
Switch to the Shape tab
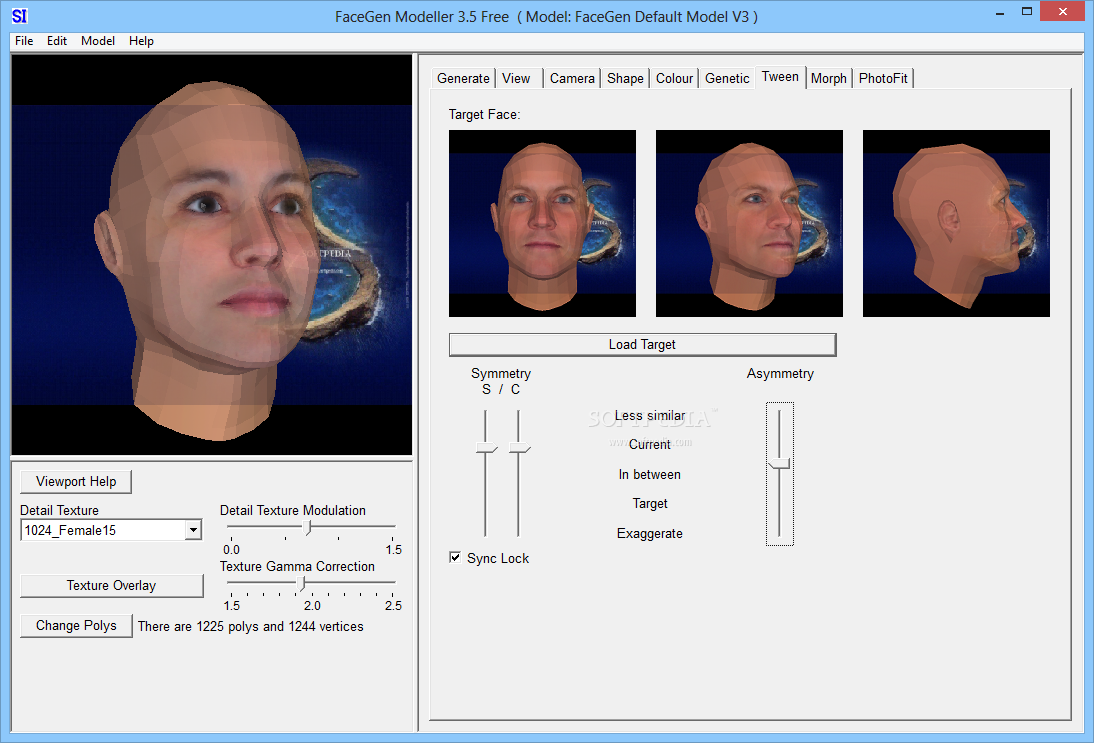[x=625, y=78]
